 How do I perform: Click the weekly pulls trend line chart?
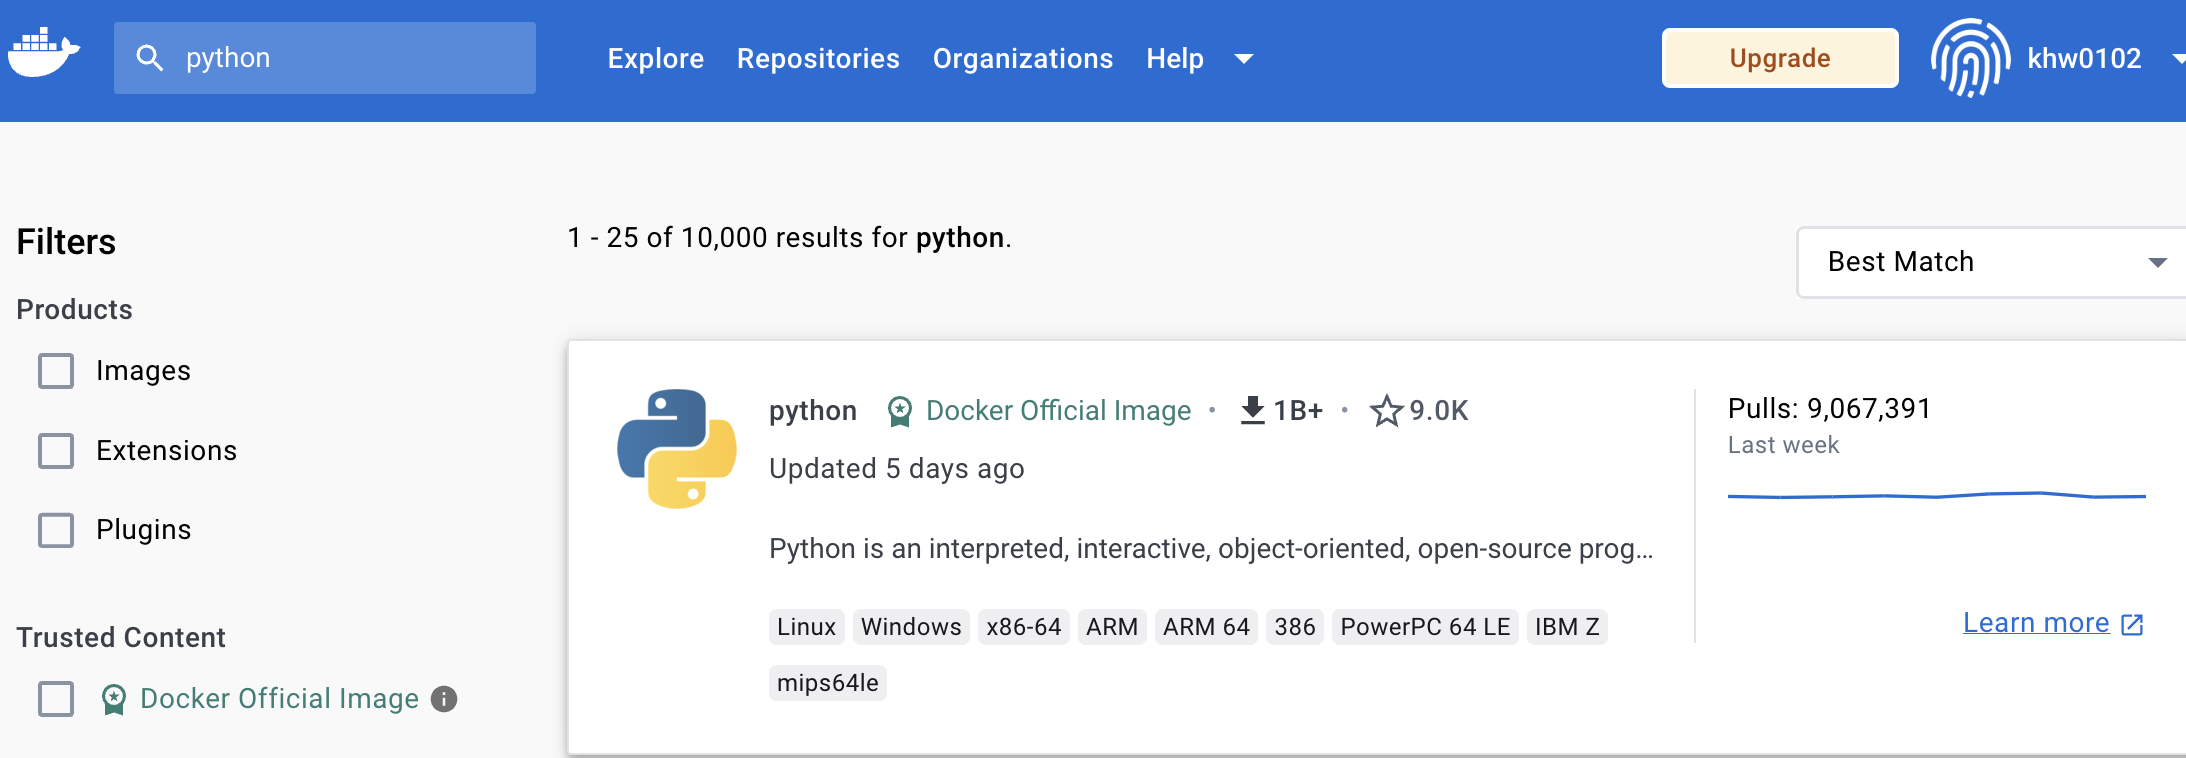1936,495
